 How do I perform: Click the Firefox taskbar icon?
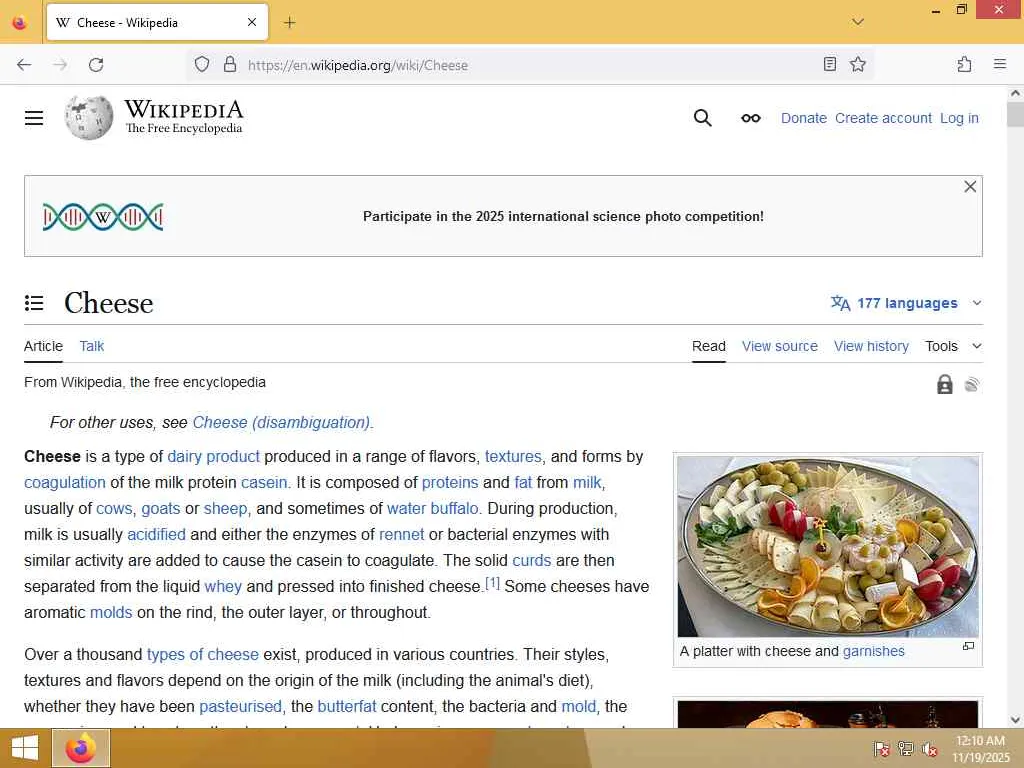[81, 748]
